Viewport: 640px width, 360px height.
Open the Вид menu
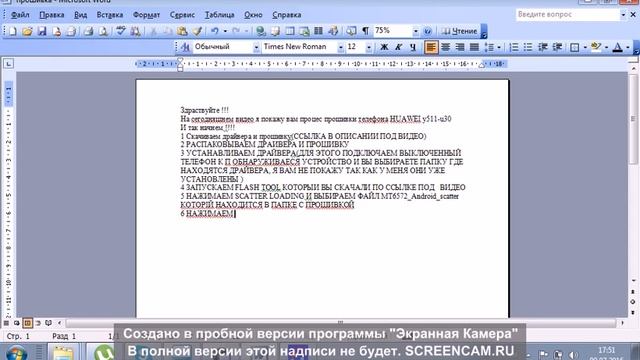click(x=80, y=15)
